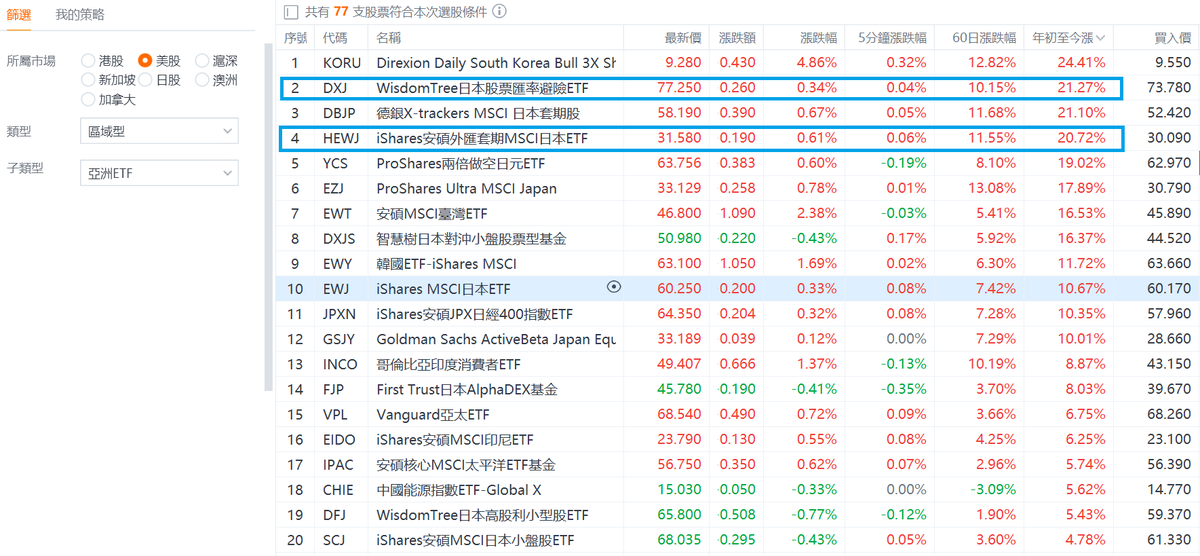Image resolution: width=1200 pixels, height=556 pixels.
Task: Select the KORU ticker code
Action: [342, 62]
